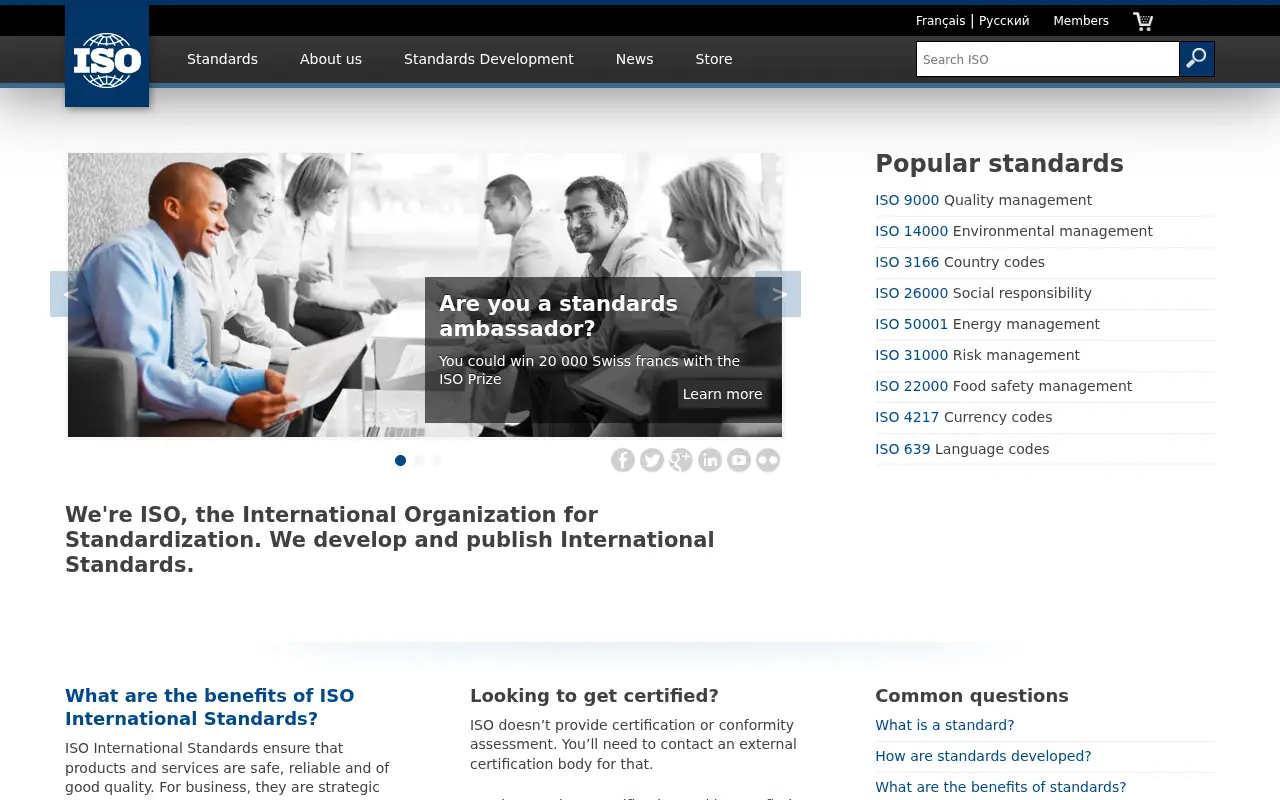Open ISO 9000 Quality management
Viewport: 1280px width, 800px height.
pyautogui.click(x=983, y=200)
